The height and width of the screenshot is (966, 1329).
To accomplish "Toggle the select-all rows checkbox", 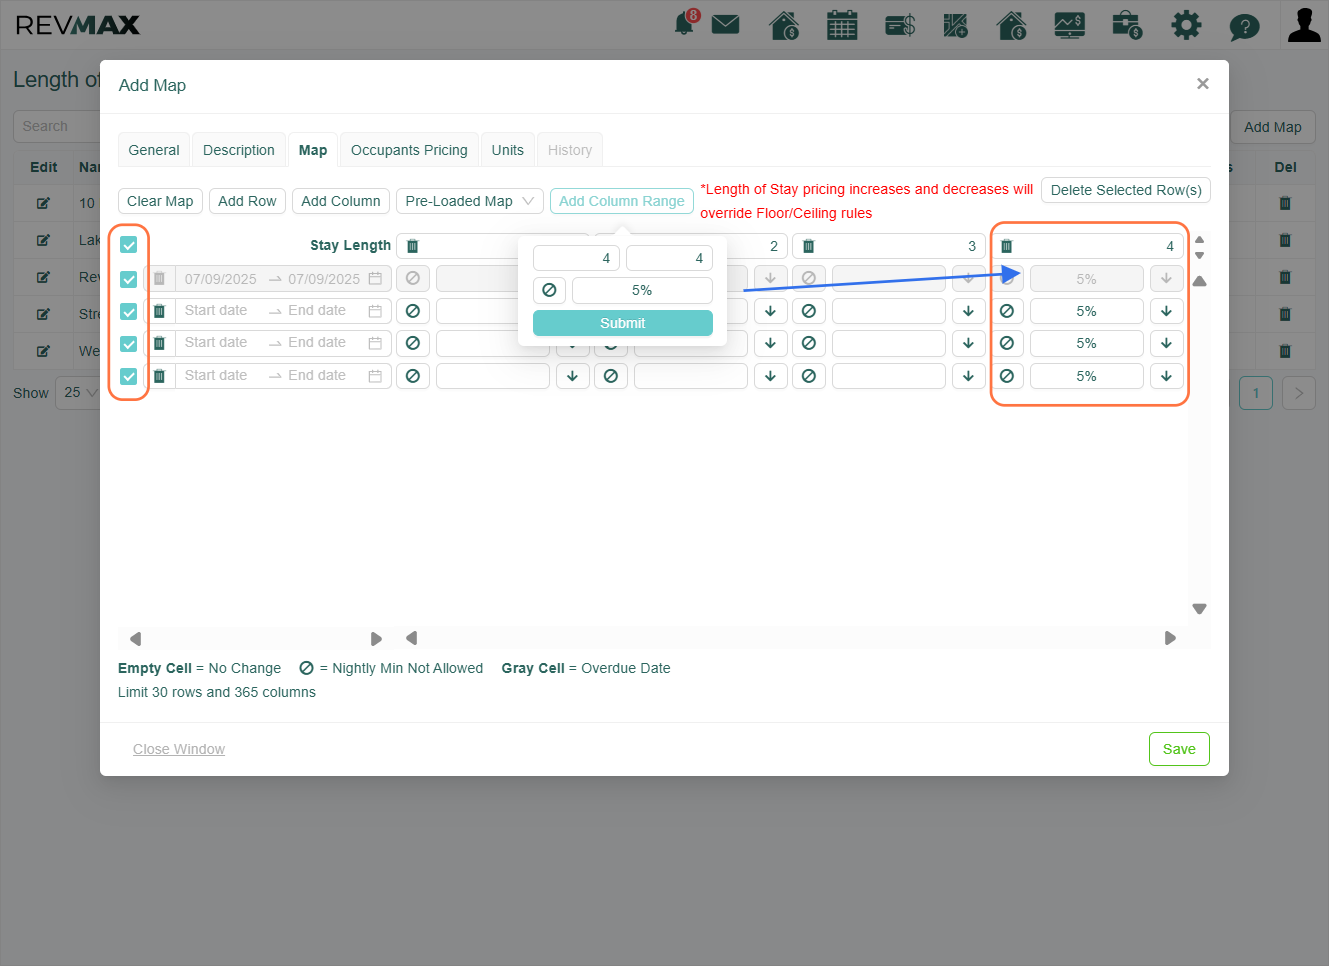I will coord(129,245).
